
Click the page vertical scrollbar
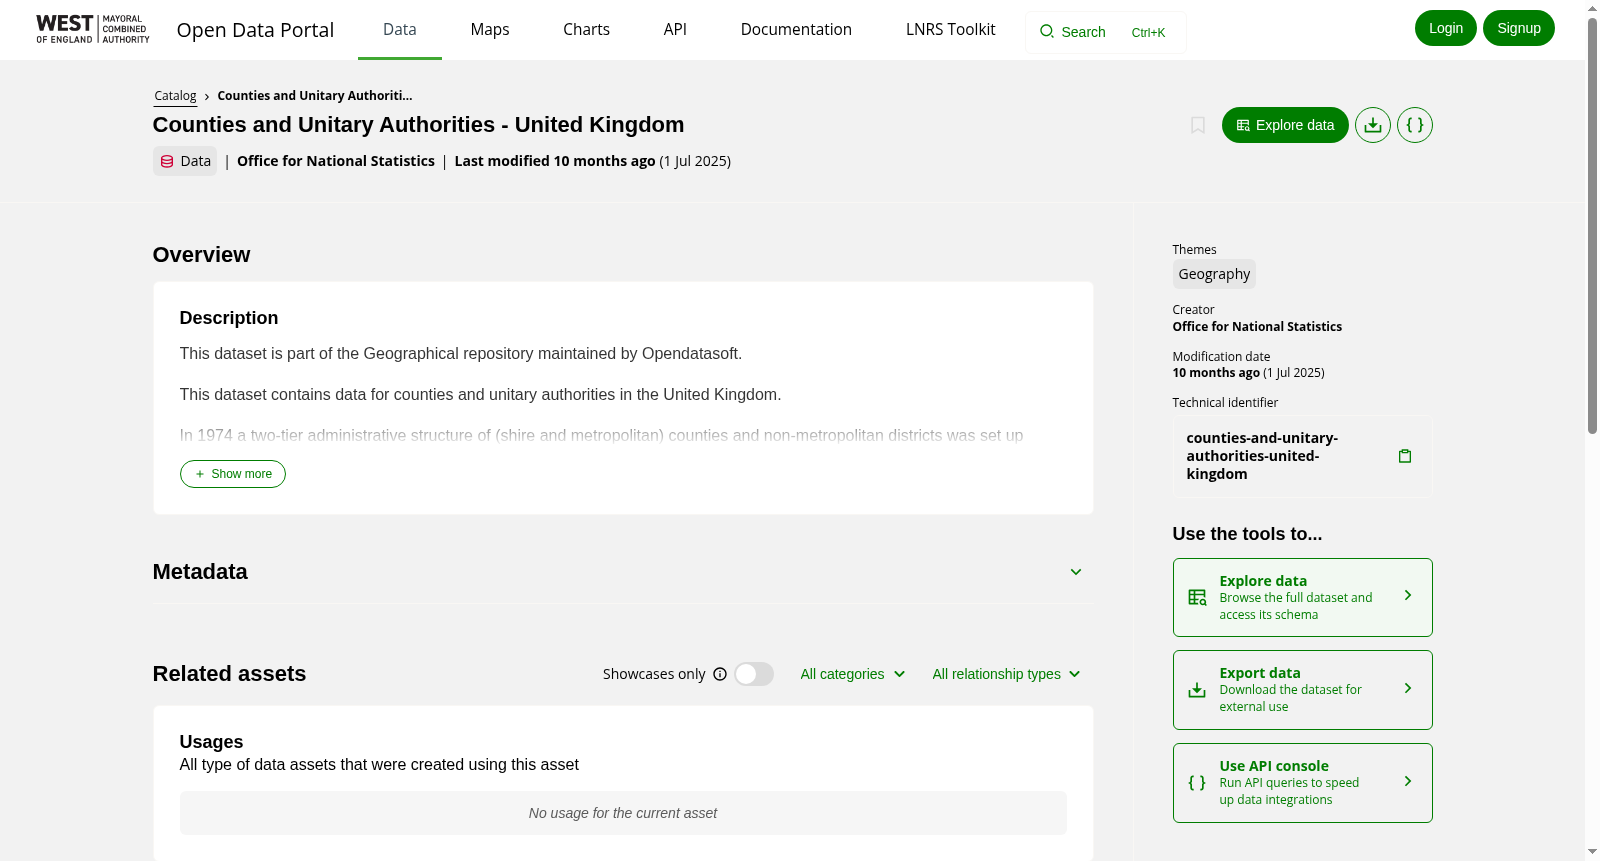click(x=1592, y=225)
